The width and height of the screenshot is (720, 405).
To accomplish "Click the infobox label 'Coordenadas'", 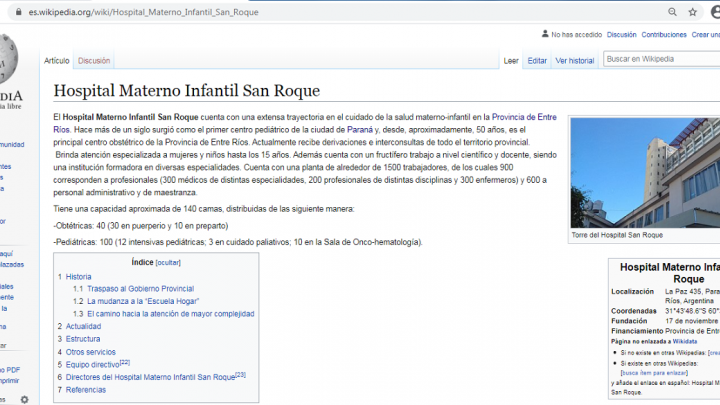I will click(x=634, y=311).
